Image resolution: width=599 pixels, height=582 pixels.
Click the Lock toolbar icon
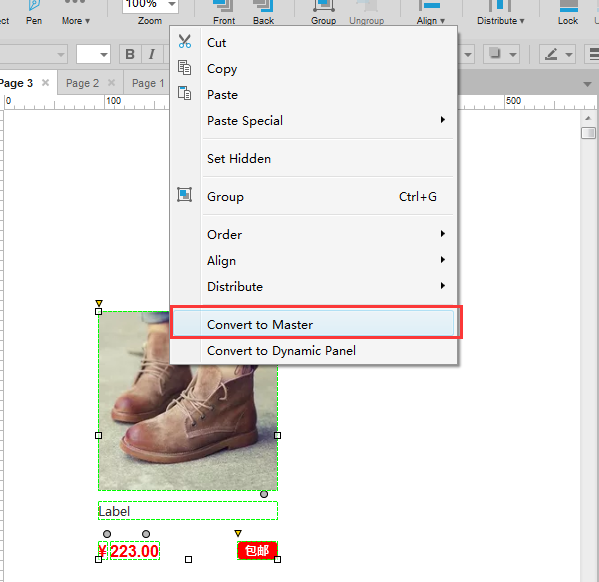568,12
